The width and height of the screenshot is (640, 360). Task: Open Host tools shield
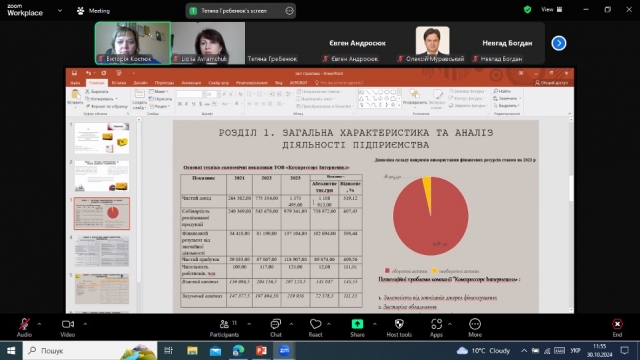[399, 328]
